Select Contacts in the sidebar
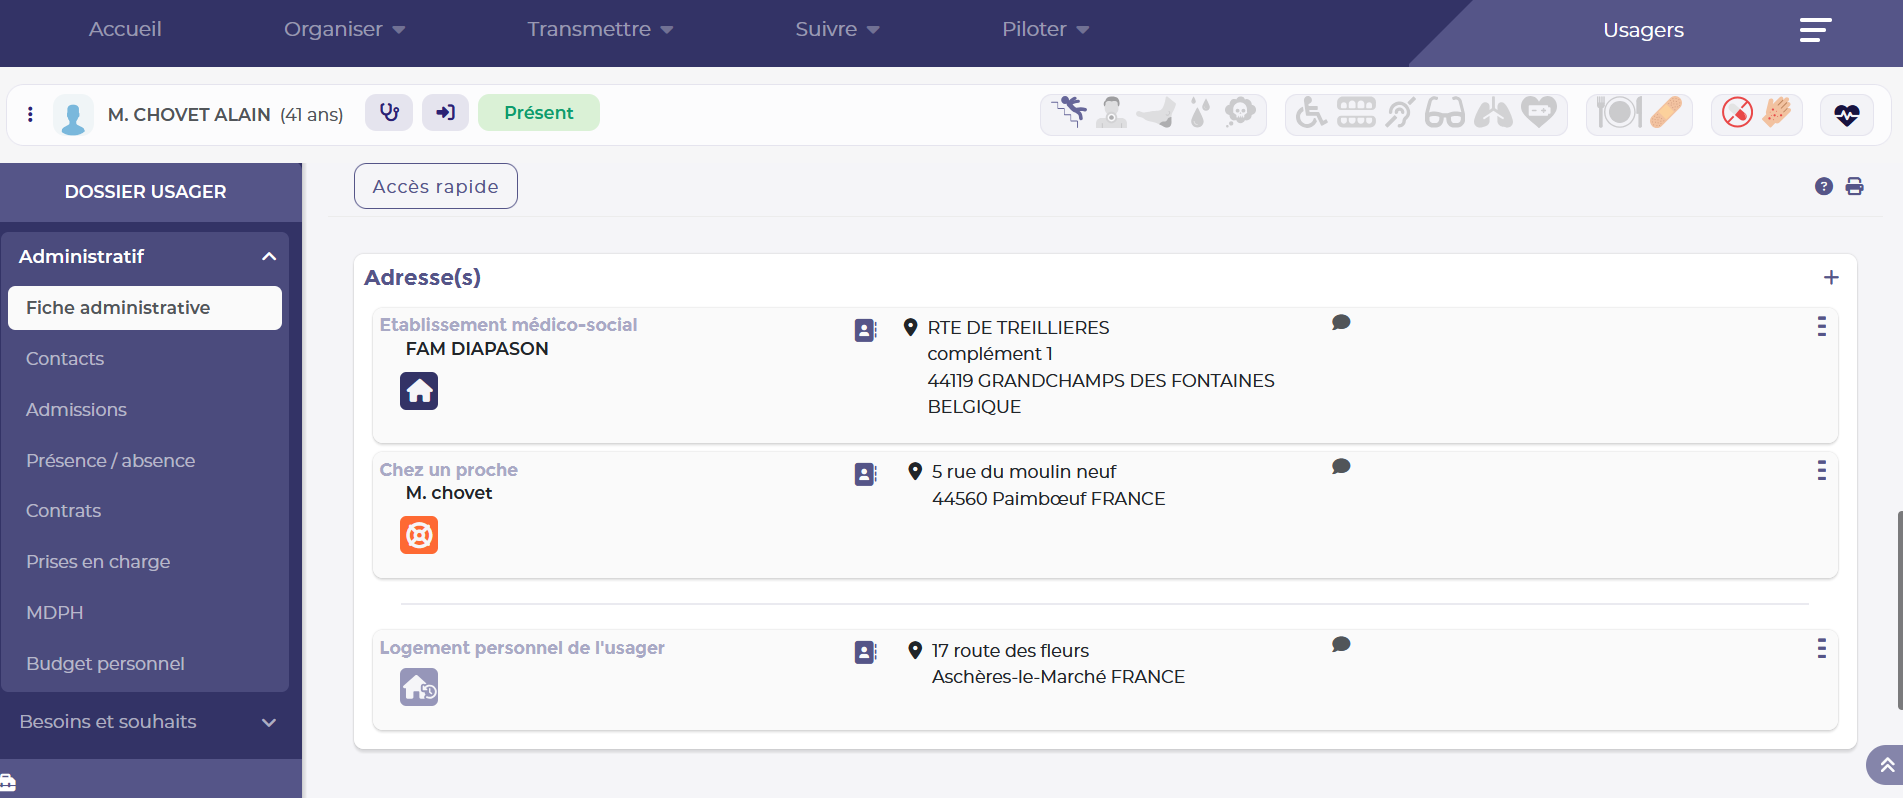 coord(65,359)
